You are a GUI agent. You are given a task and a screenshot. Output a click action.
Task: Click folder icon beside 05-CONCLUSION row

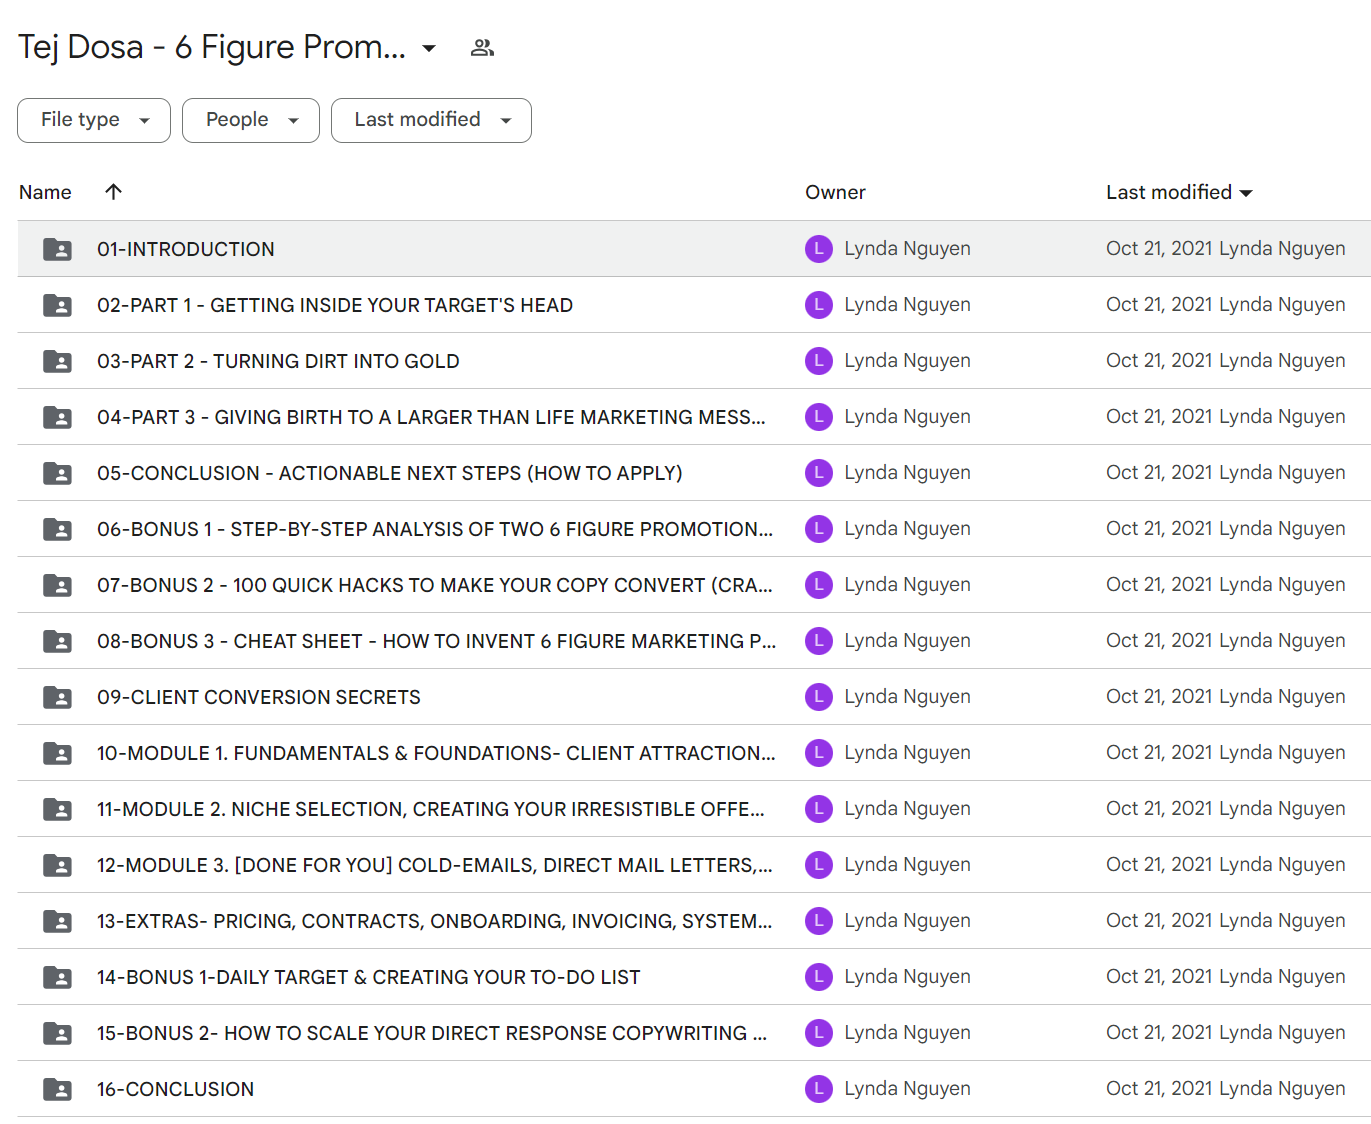(x=57, y=473)
